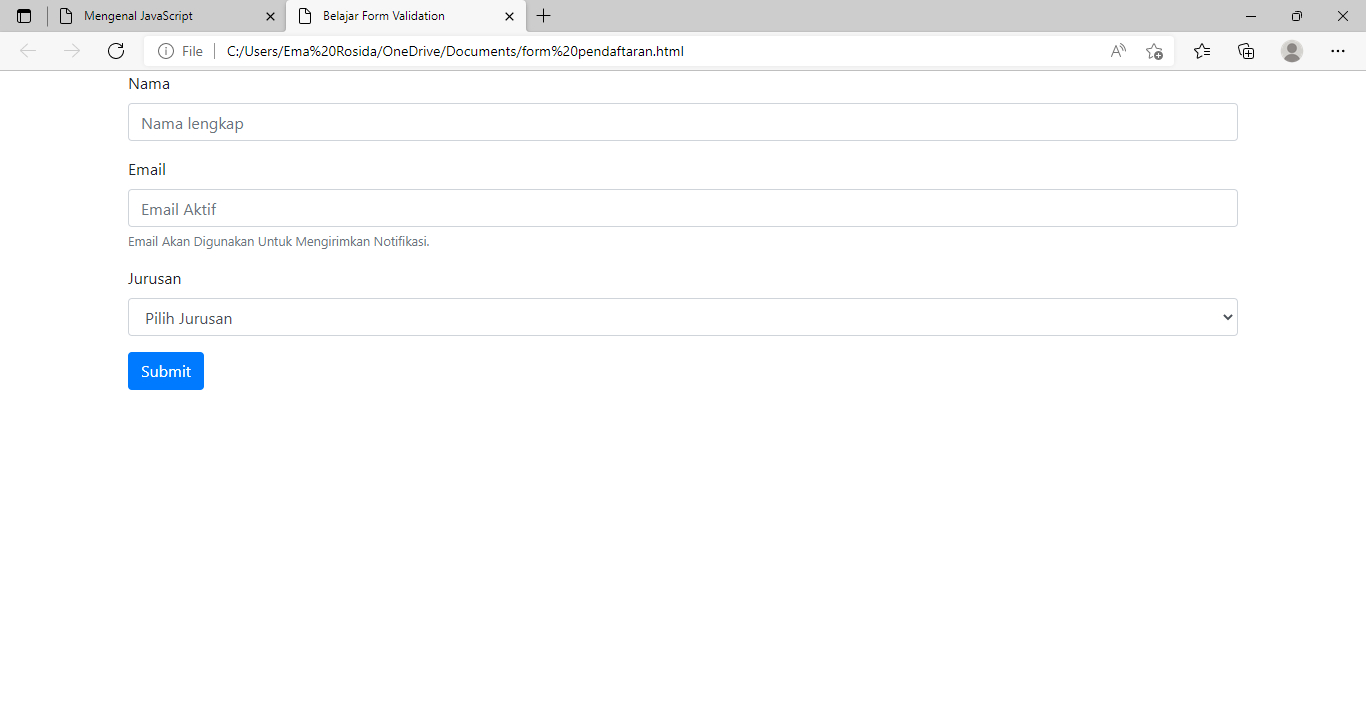Expand the Pilih Jurusan dropdown
Viewport: 1366px width, 728px height.
coord(683,317)
